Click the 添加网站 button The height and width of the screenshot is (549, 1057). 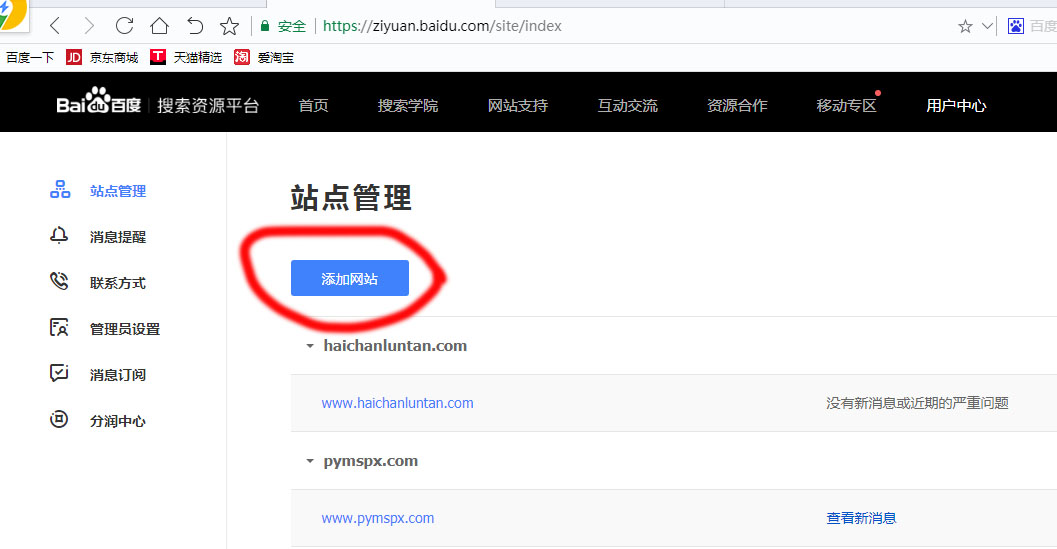(x=350, y=278)
